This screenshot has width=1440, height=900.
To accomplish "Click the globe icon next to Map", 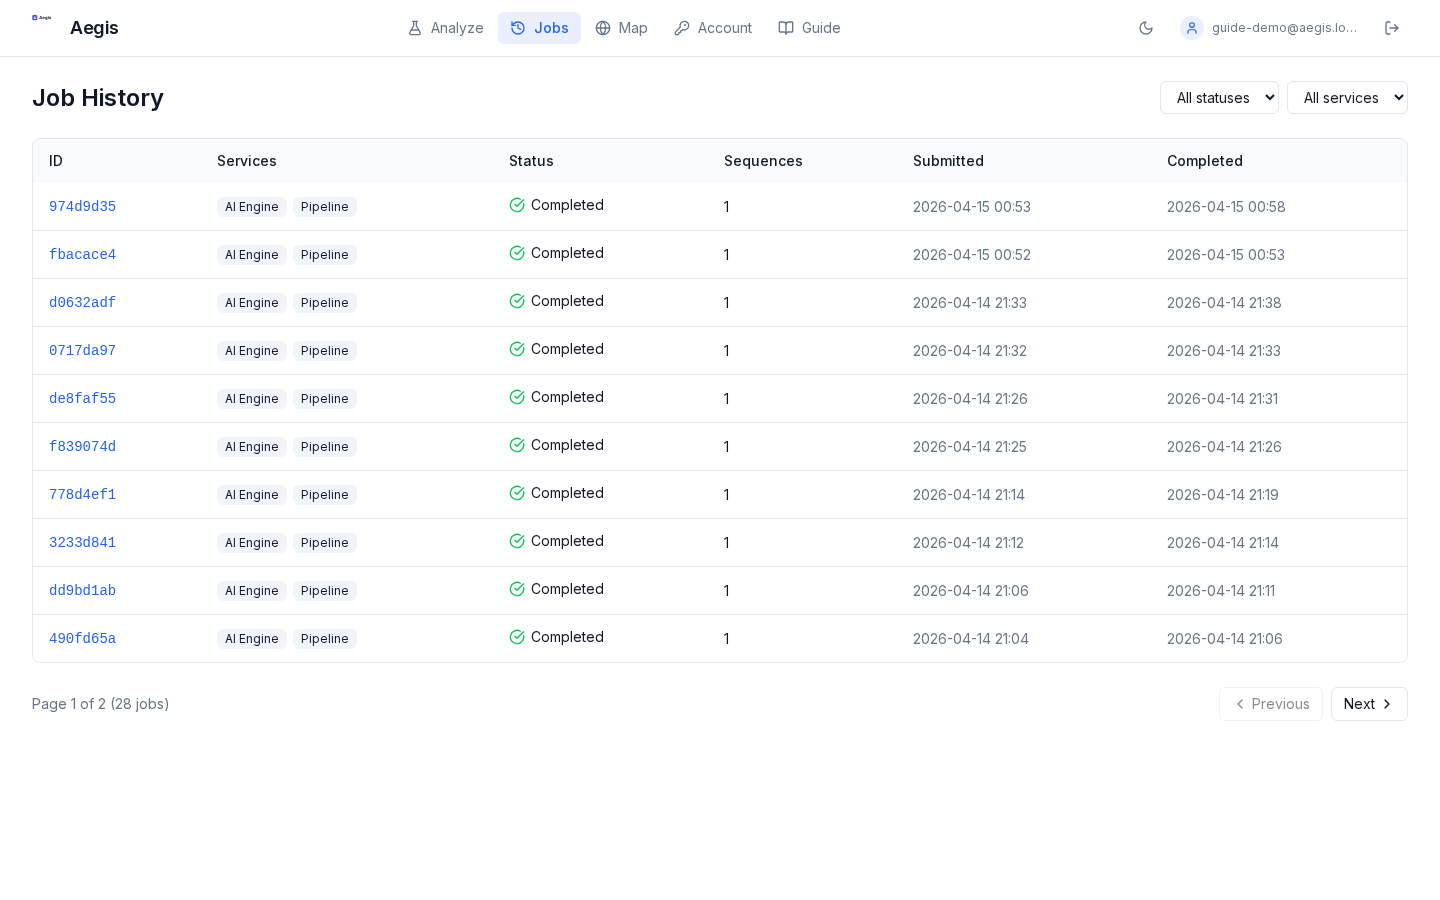I will coord(602,28).
